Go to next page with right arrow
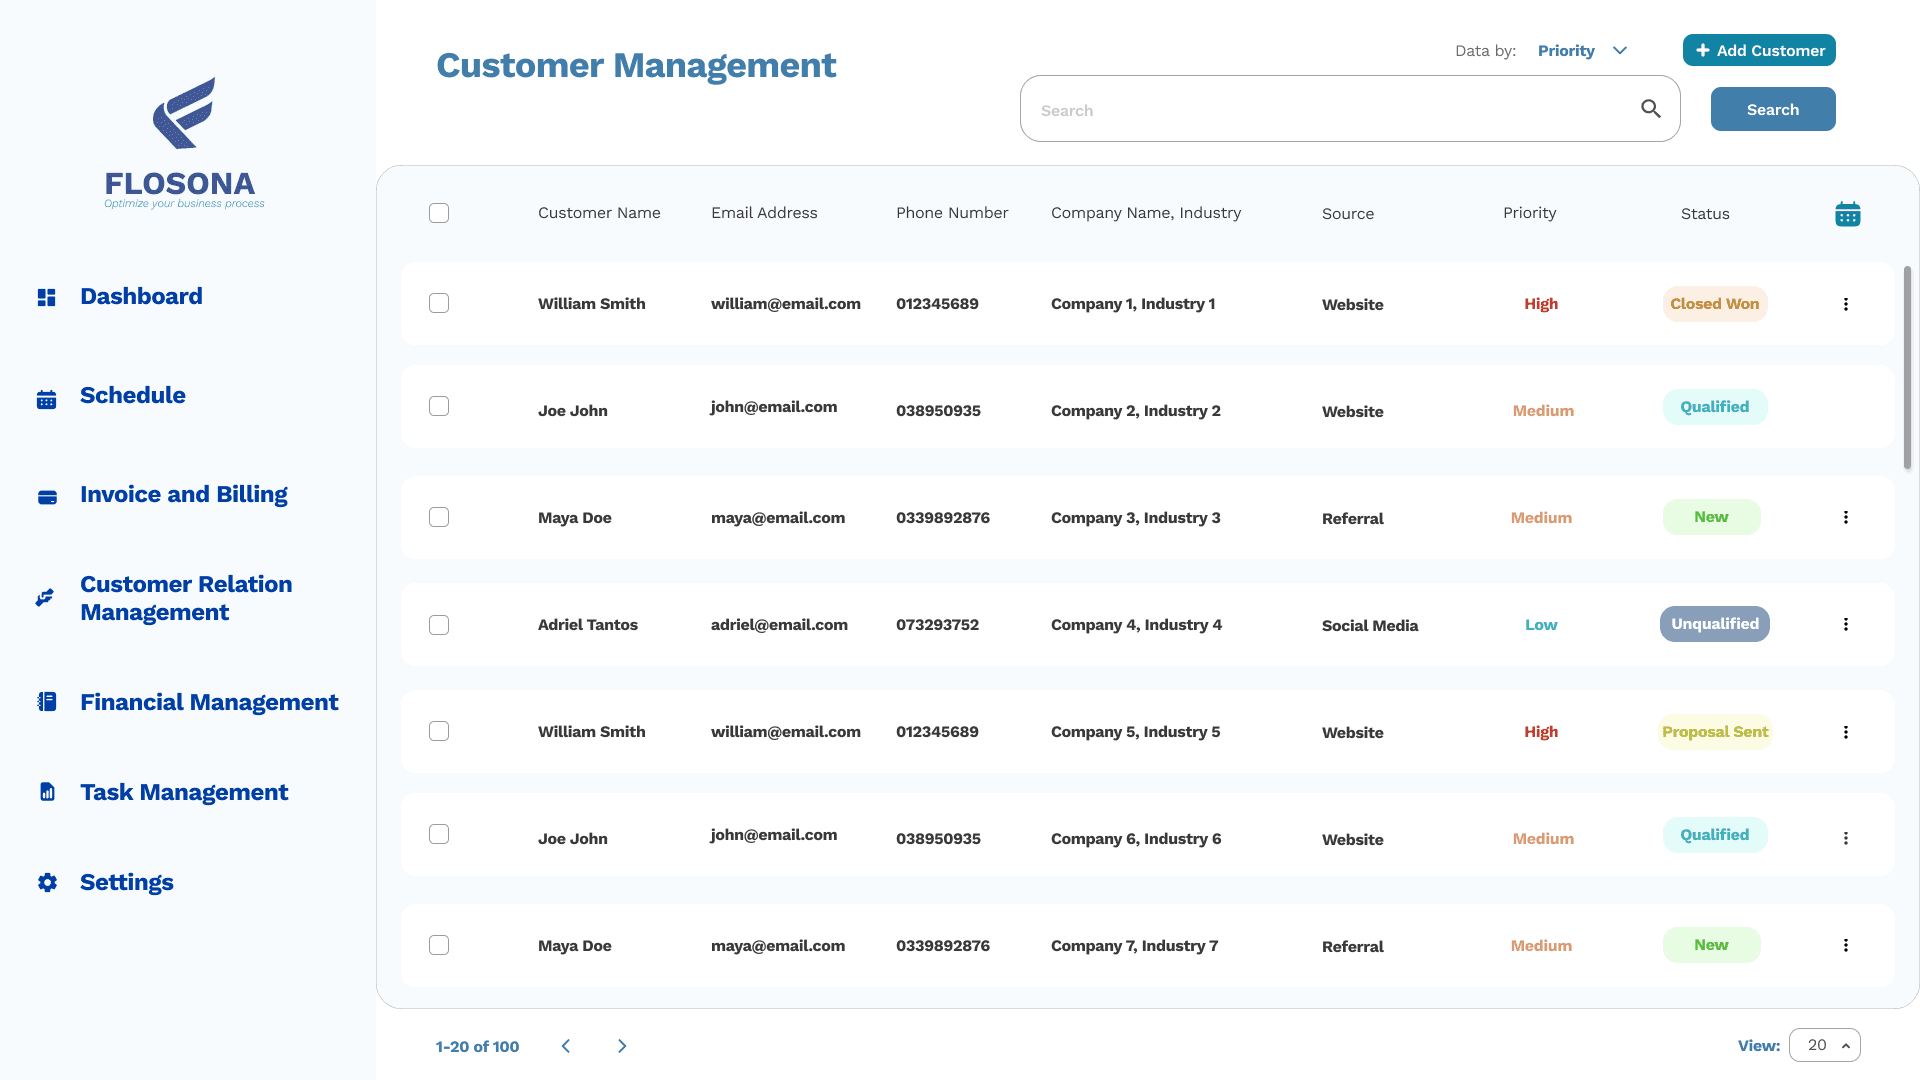Image resolution: width=1920 pixels, height=1080 pixels. (621, 1045)
